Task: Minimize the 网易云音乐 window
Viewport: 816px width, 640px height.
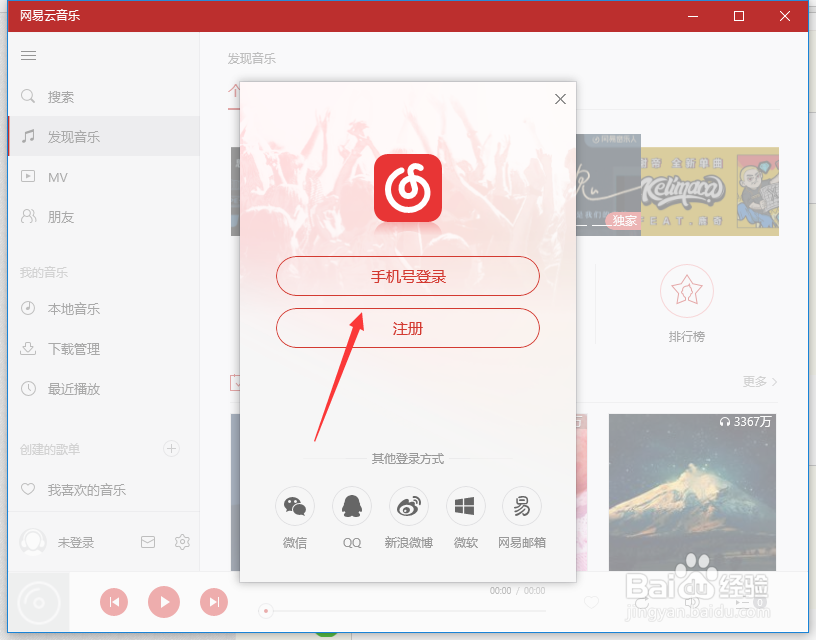Action: [x=693, y=16]
